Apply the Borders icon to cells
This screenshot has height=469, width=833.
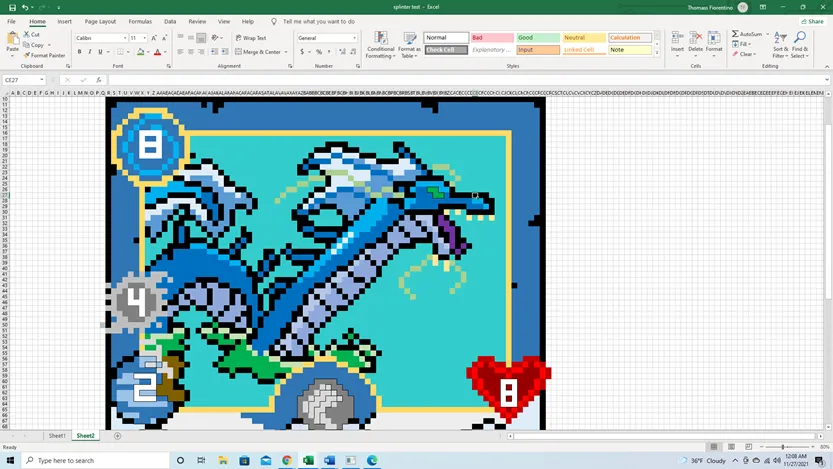click(120, 52)
